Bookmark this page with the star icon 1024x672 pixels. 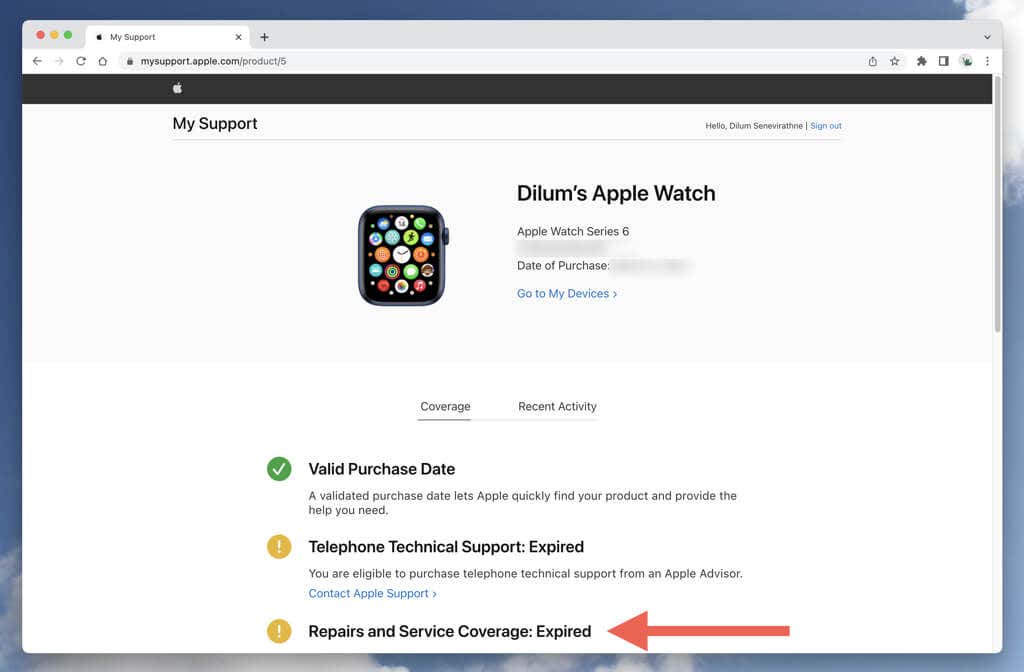point(895,61)
